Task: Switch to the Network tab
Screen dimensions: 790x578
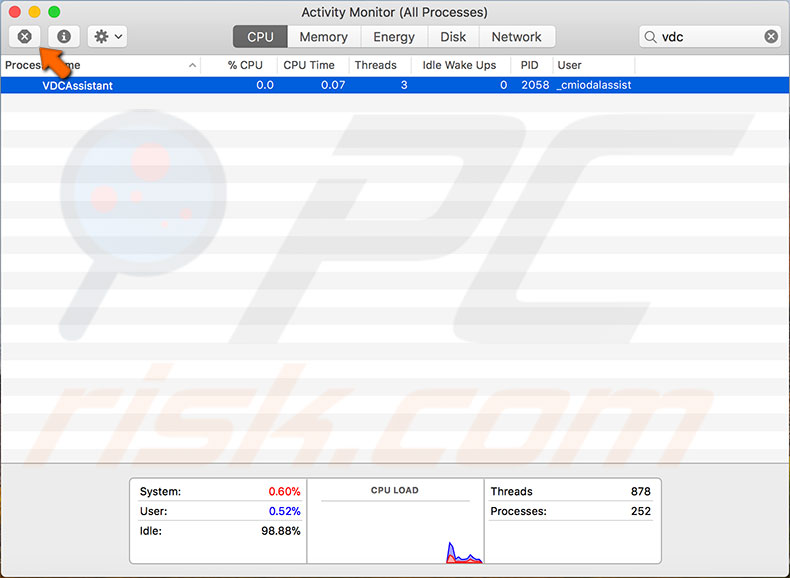Action: click(x=516, y=37)
